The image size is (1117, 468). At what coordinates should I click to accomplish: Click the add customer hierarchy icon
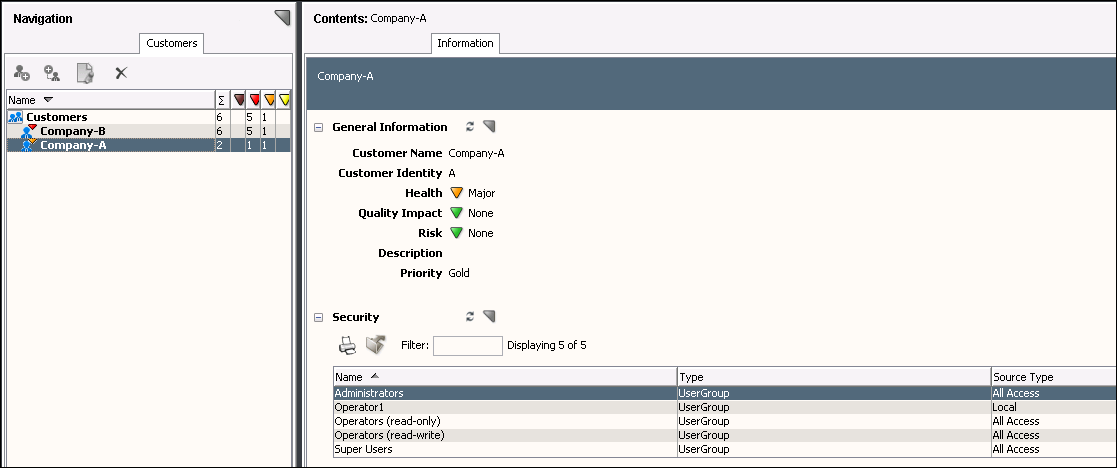click(52, 73)
